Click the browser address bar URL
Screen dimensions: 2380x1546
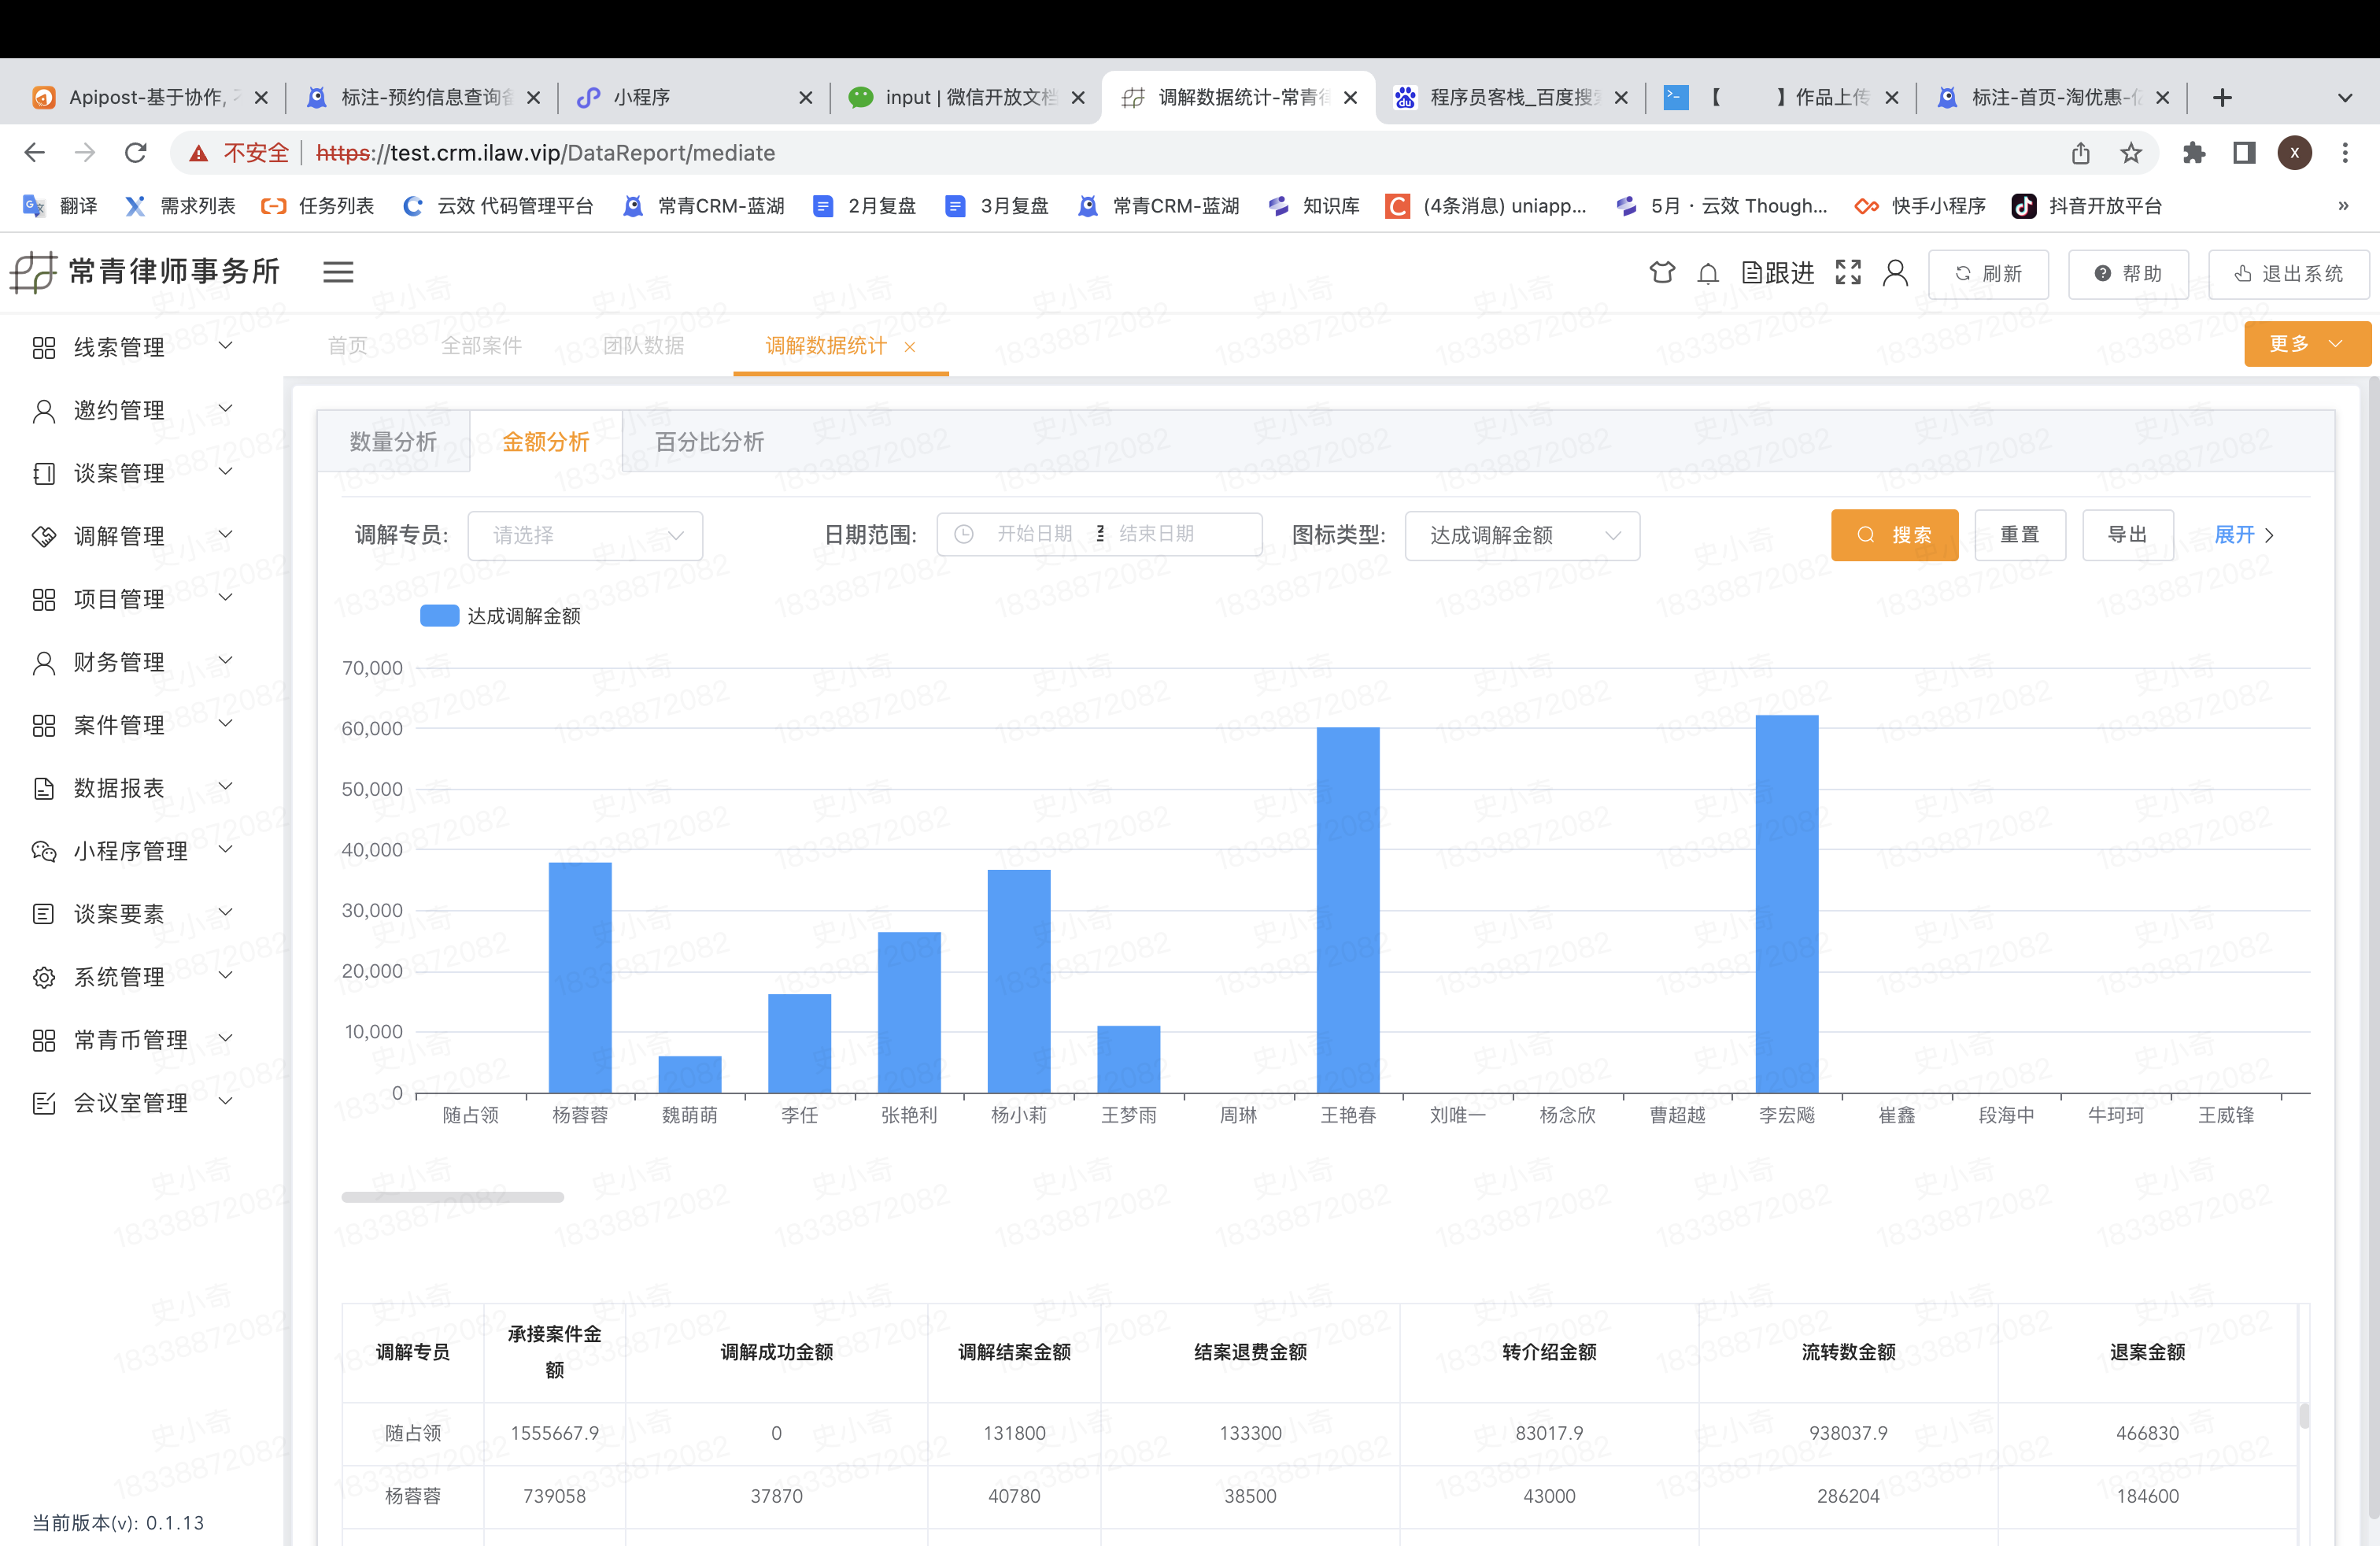545,153
